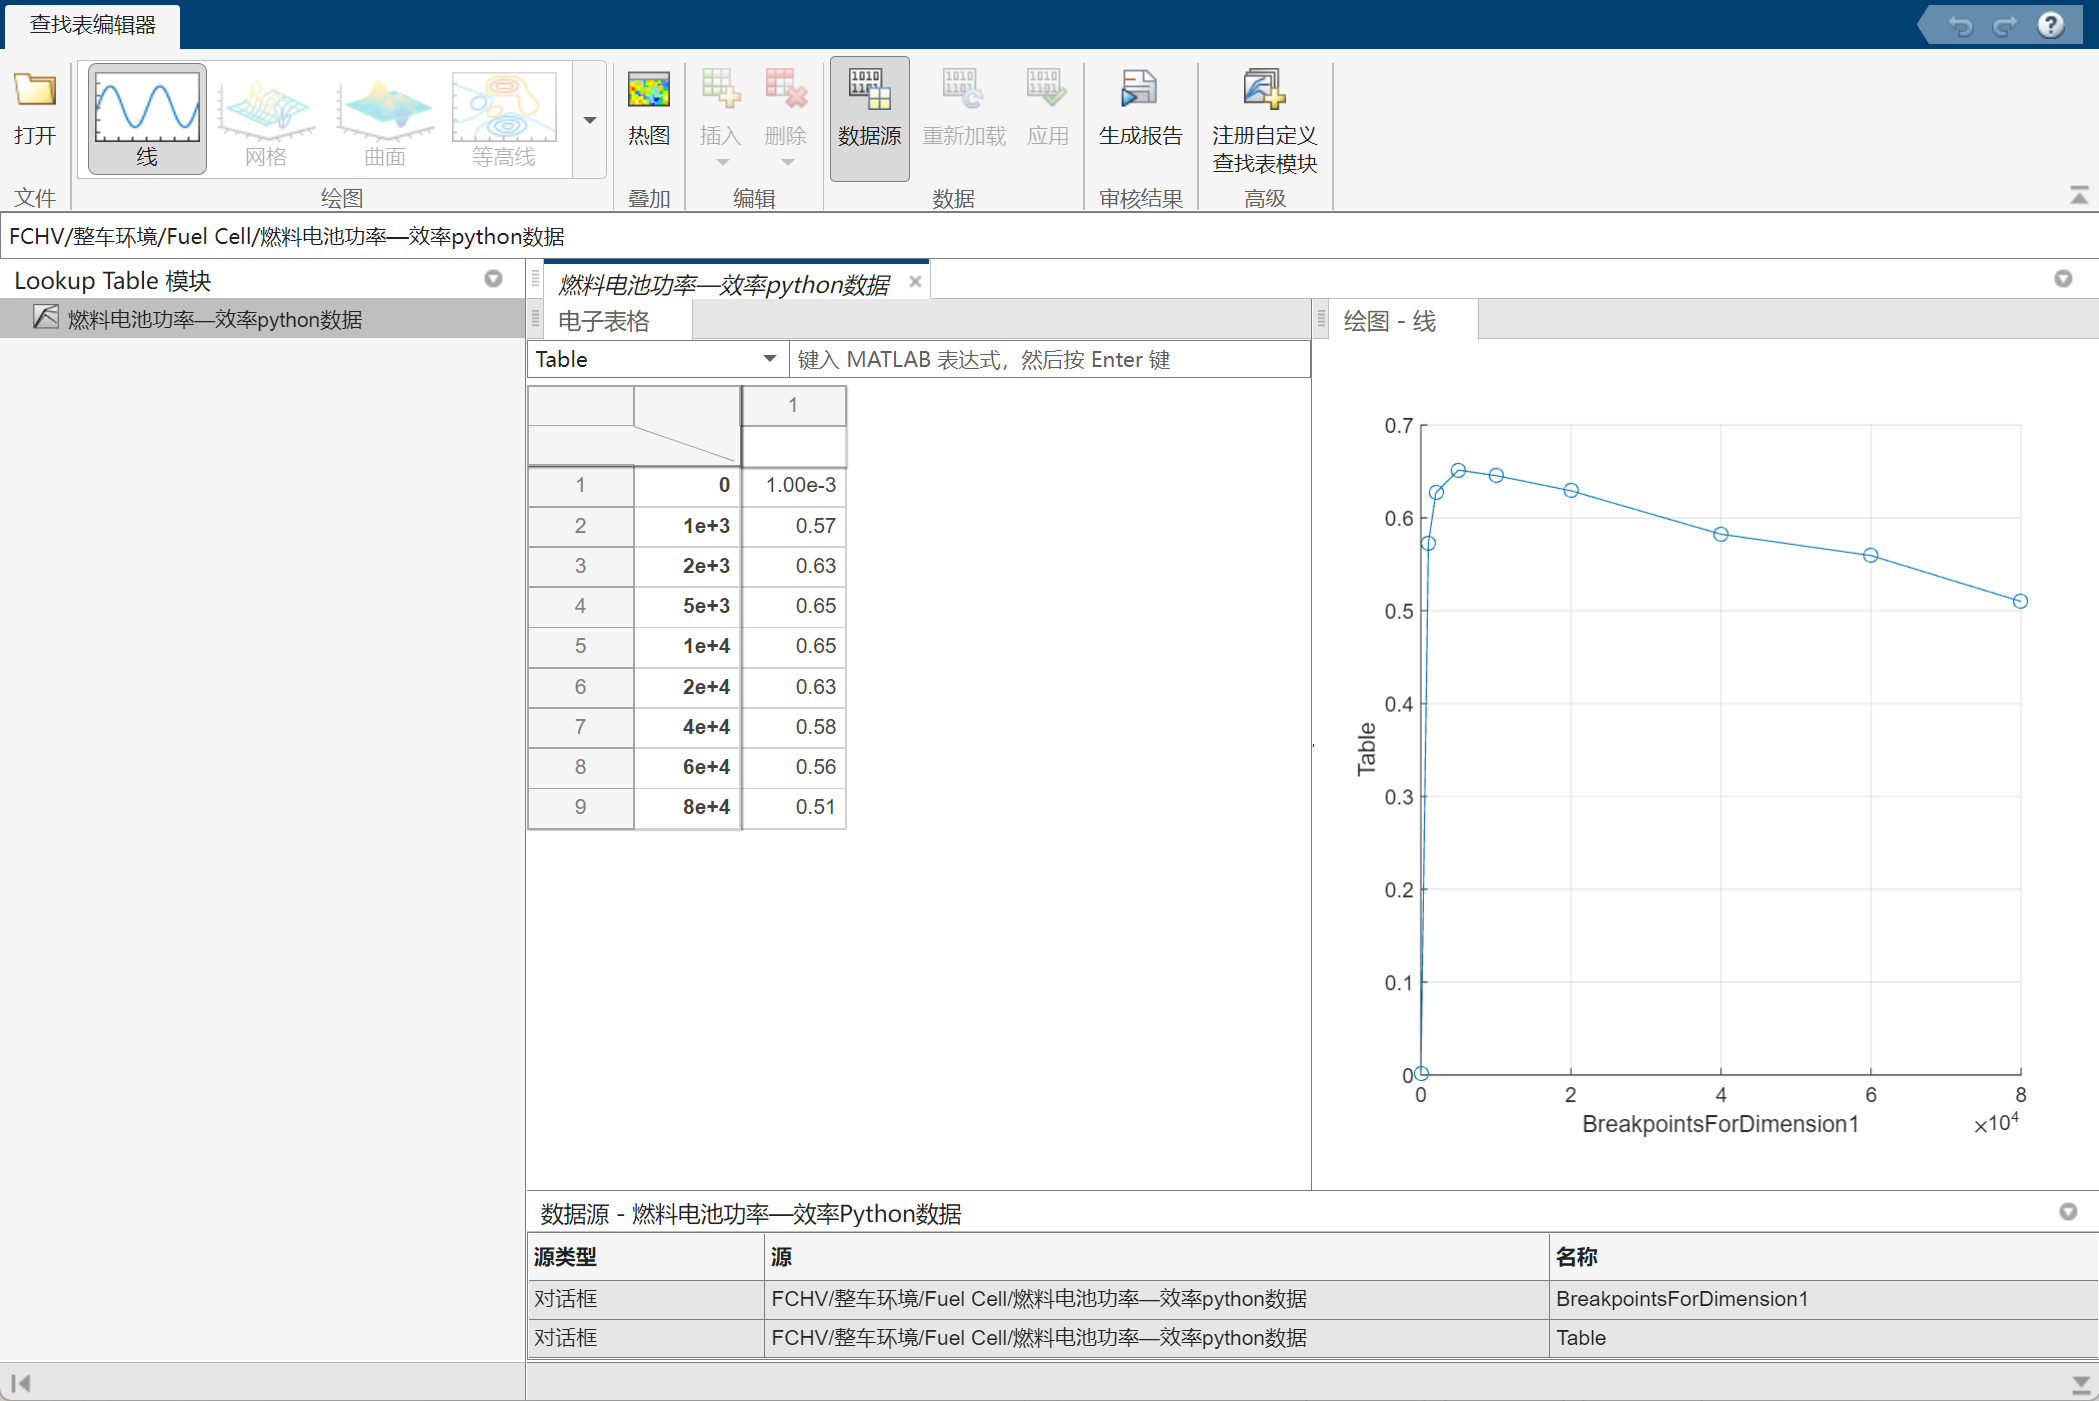2099x1401 pixels.
Task: Open Lookup Table 模块 panel options
Action: (493, 279)
